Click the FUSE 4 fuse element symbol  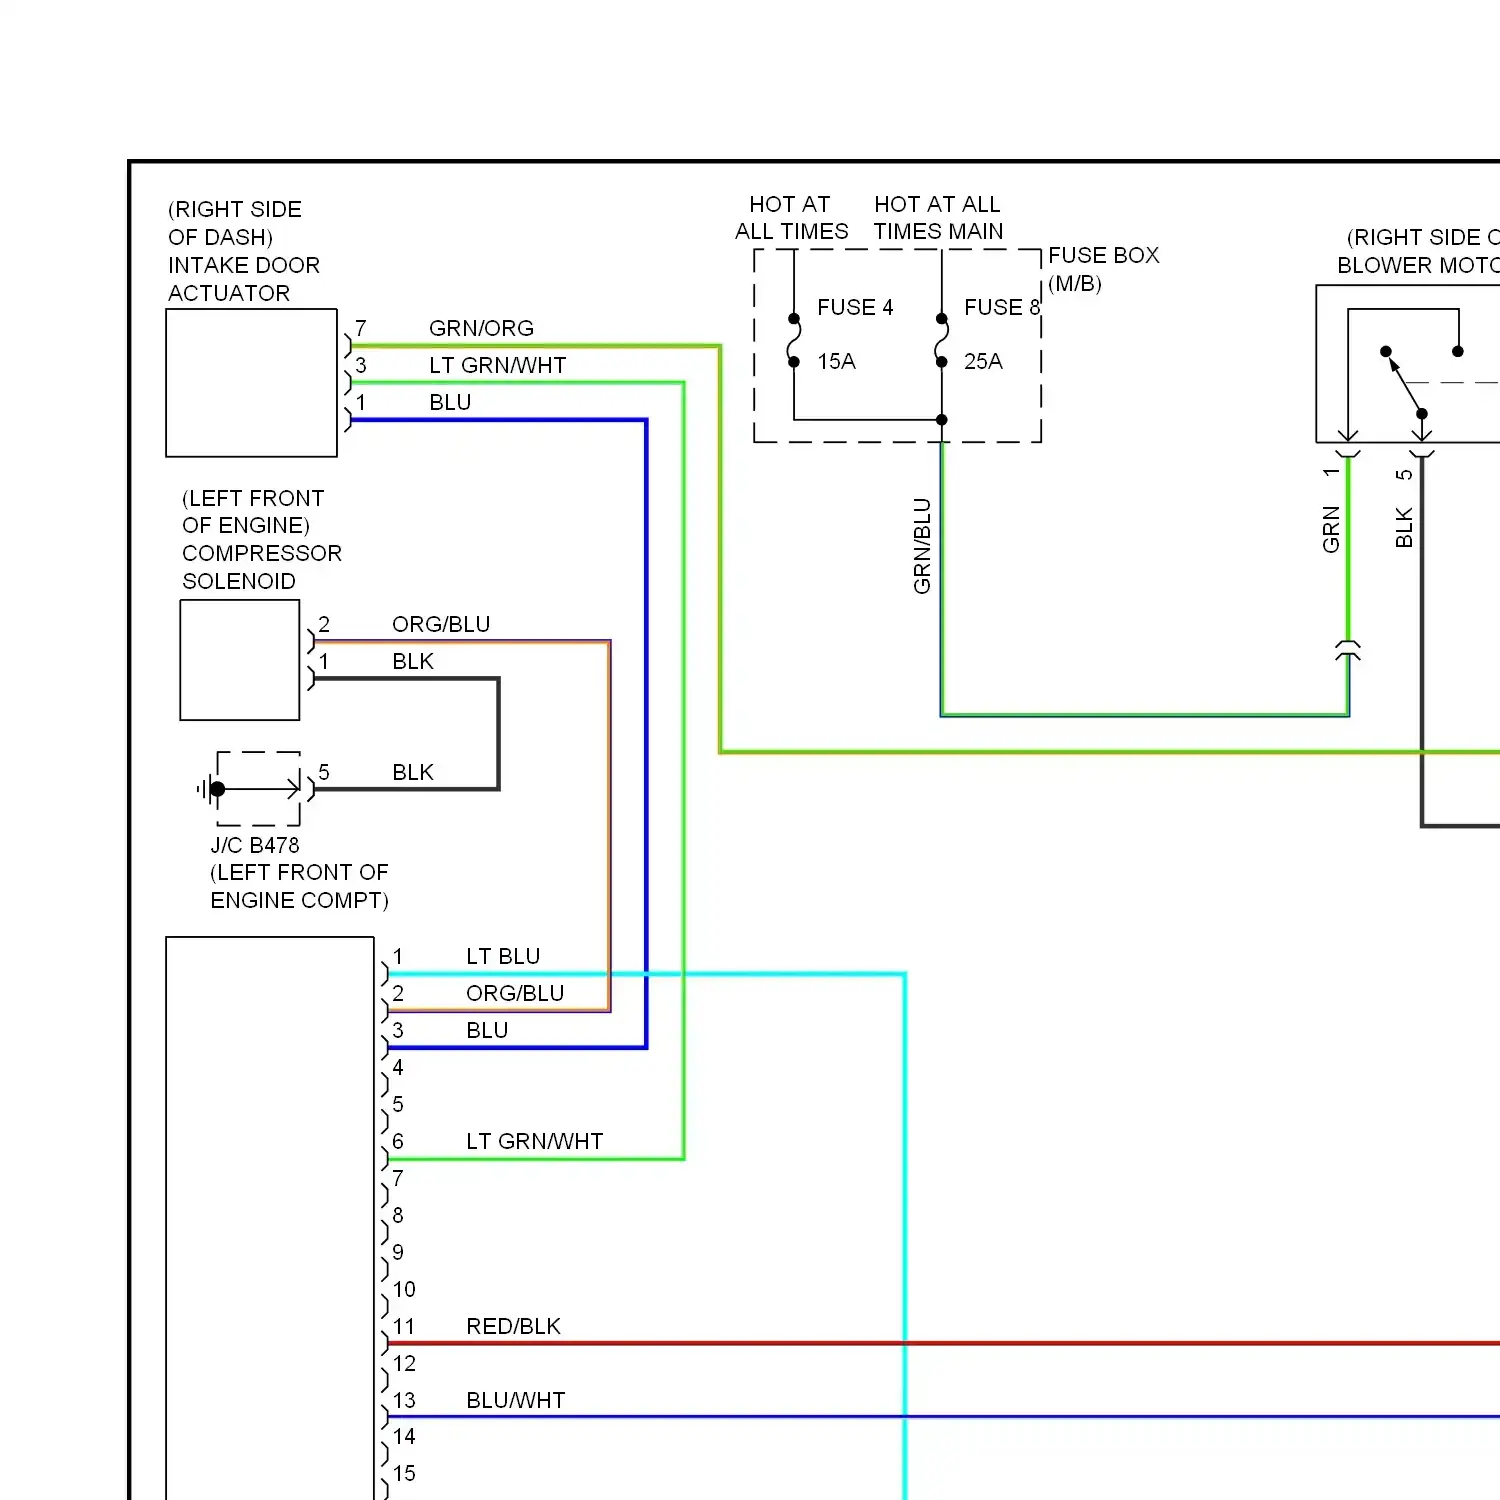tap(794, 340)
